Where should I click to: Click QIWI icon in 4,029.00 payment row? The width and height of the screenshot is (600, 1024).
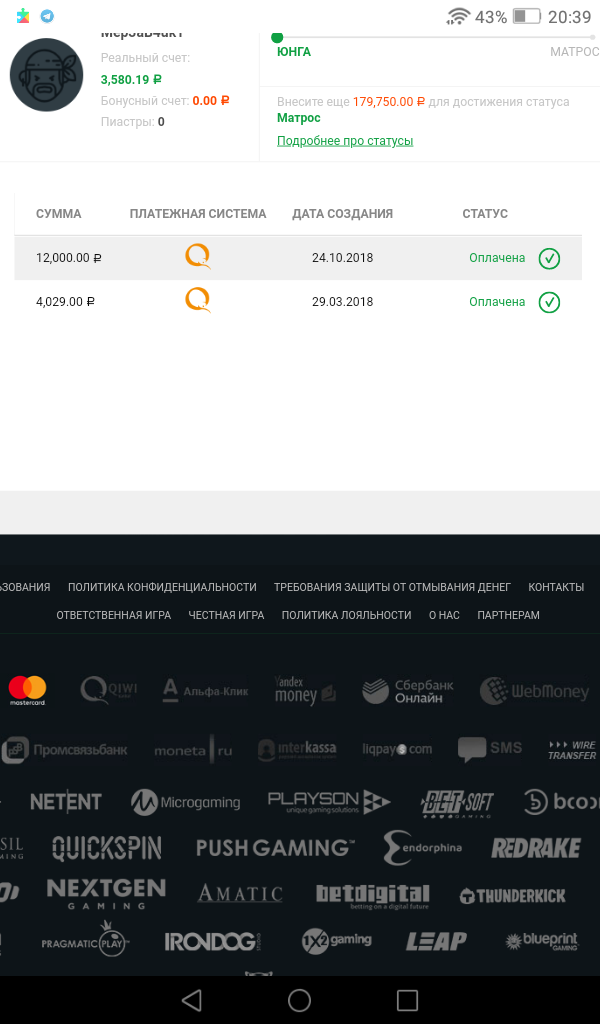(198, 301)
